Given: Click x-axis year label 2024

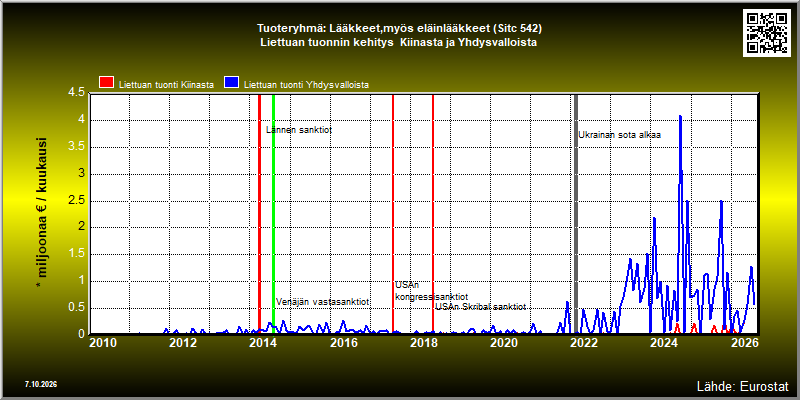Looking at the screenshot, I should pyautogui.click(x=664, y=343).
